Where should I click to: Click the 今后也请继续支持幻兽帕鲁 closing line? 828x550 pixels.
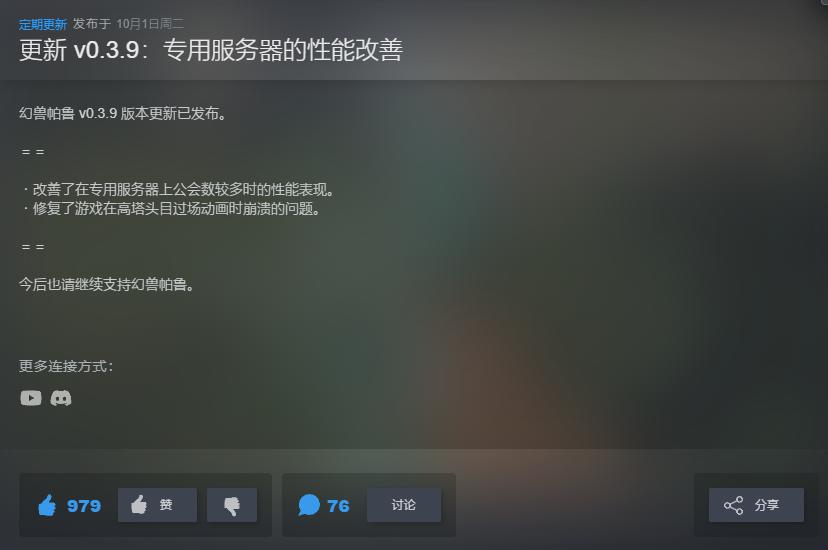coord(107,285)
